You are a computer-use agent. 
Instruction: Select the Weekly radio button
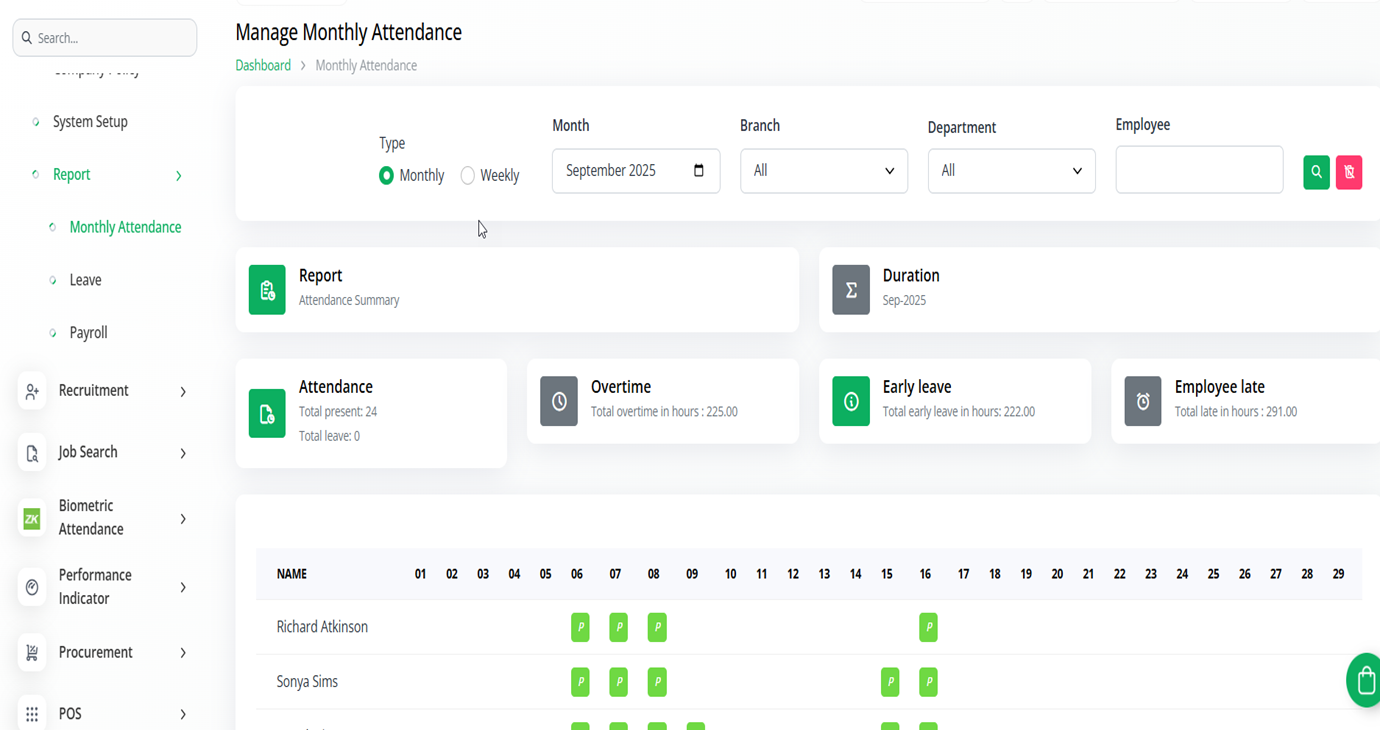(467, 176)
